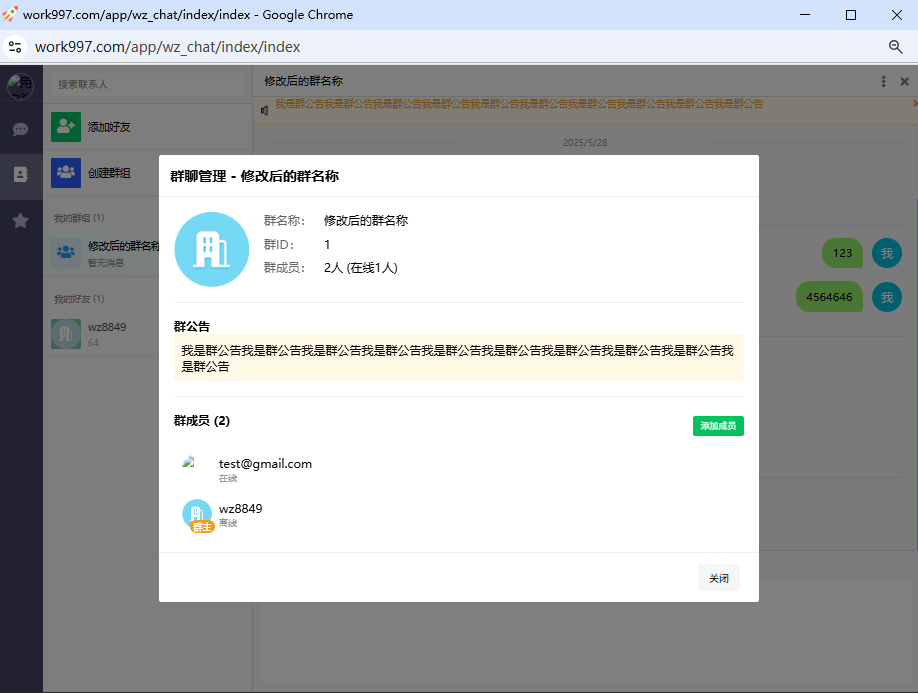
Task: Click 我 avatar beside 123 message
Action: pyautogui.click(x=887, y=253)
